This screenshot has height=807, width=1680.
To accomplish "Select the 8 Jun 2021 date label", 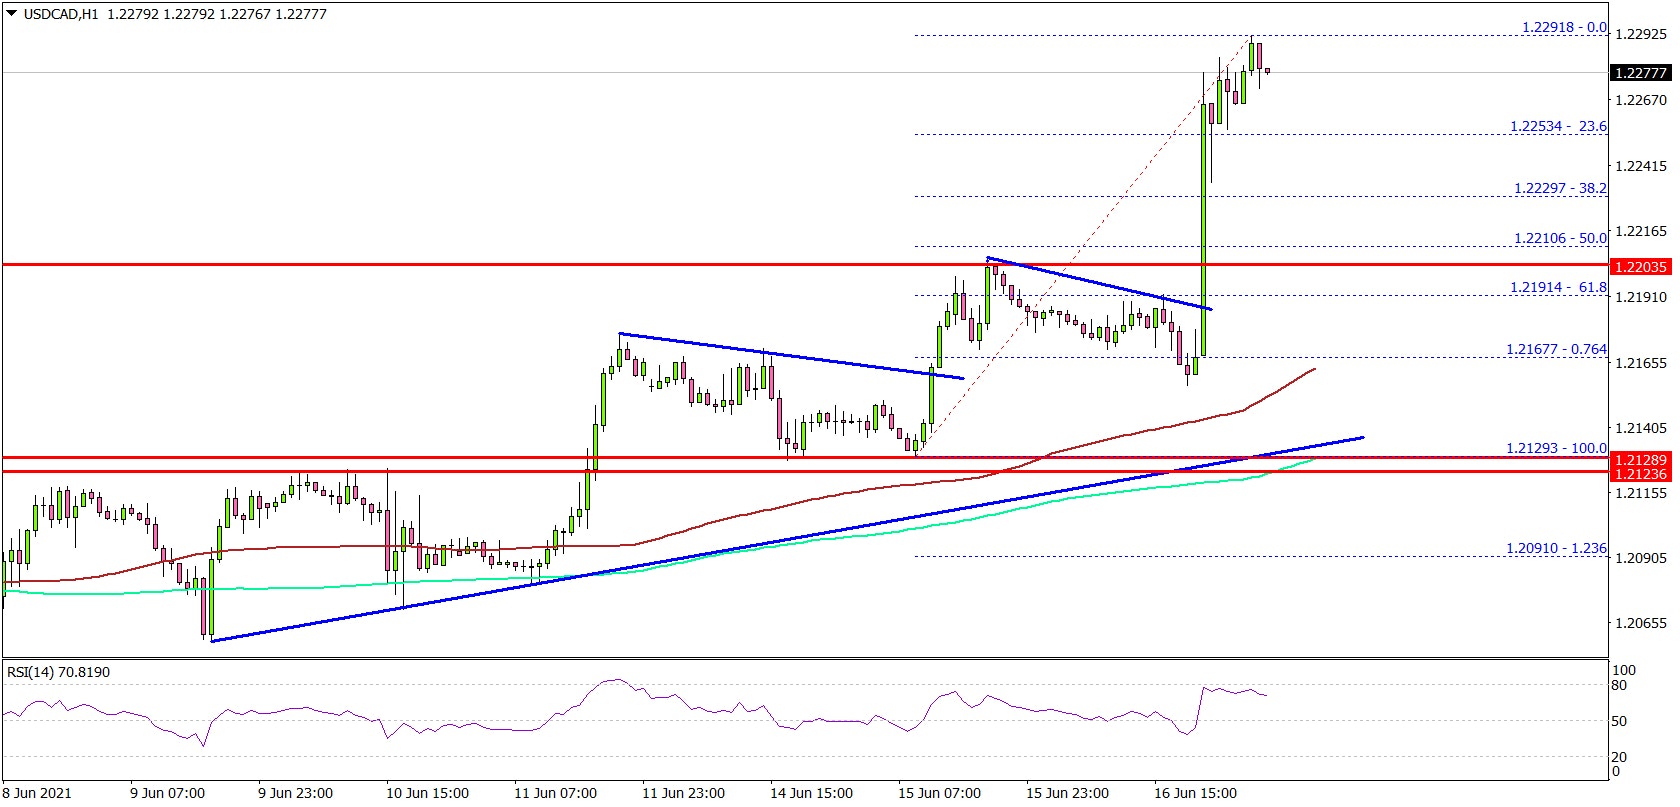I will (x=37, y=793).
